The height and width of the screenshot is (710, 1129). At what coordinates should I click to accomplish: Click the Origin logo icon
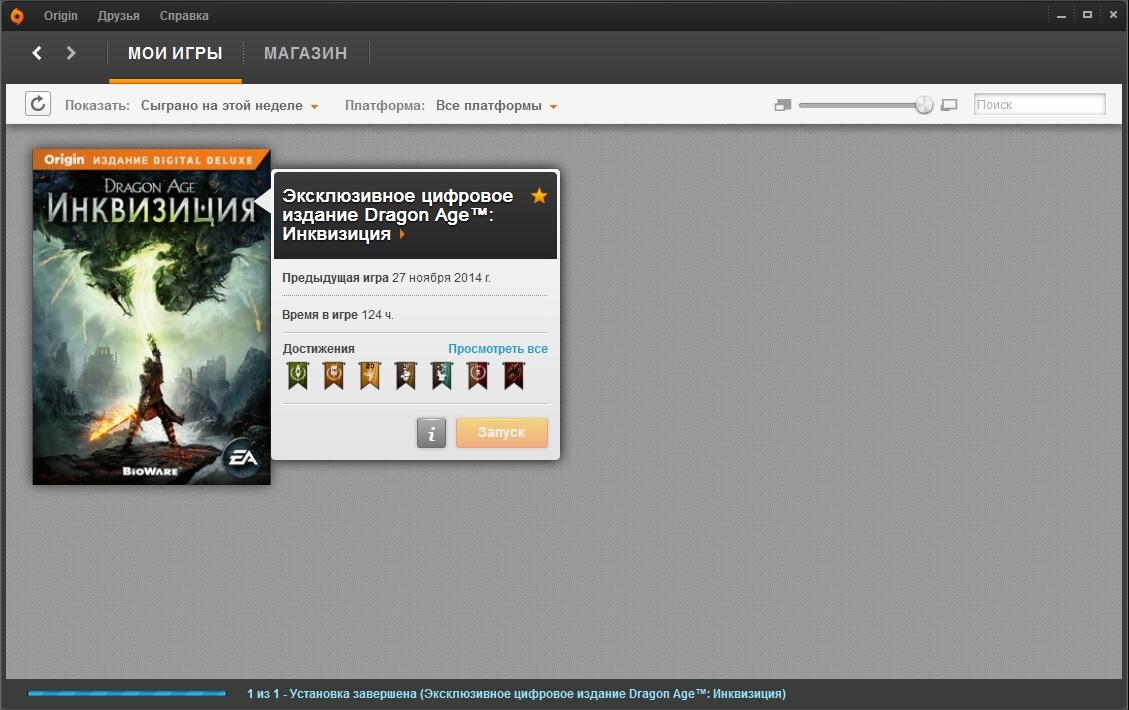tap(17, 16)
